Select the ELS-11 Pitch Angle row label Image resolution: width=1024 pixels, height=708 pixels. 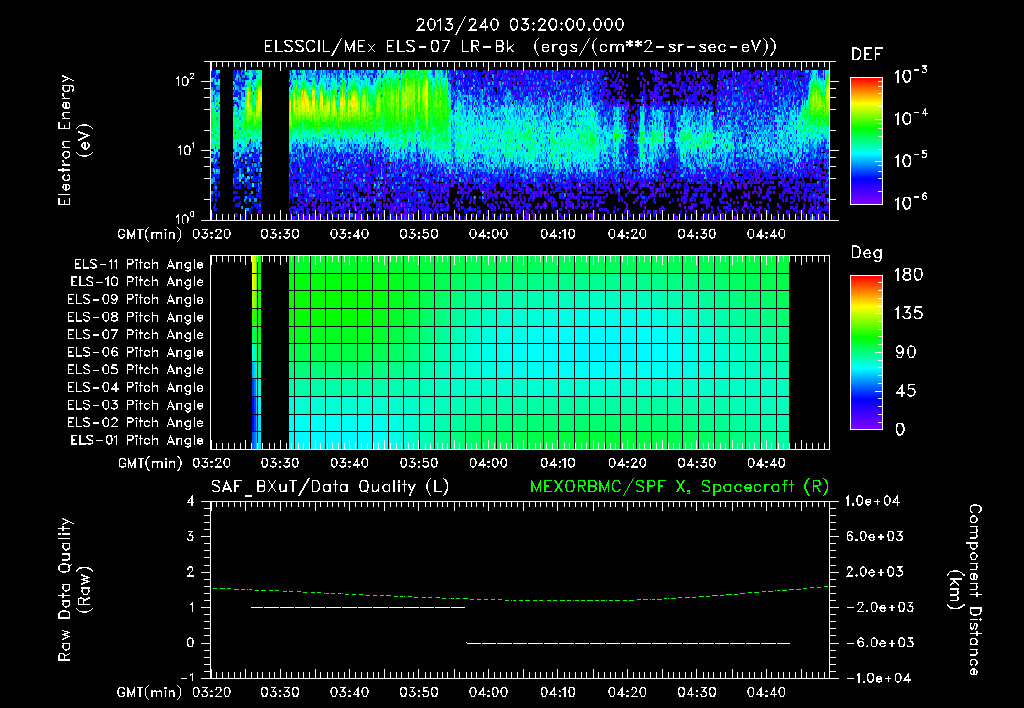pyautogui.click(x=138, y=265)
